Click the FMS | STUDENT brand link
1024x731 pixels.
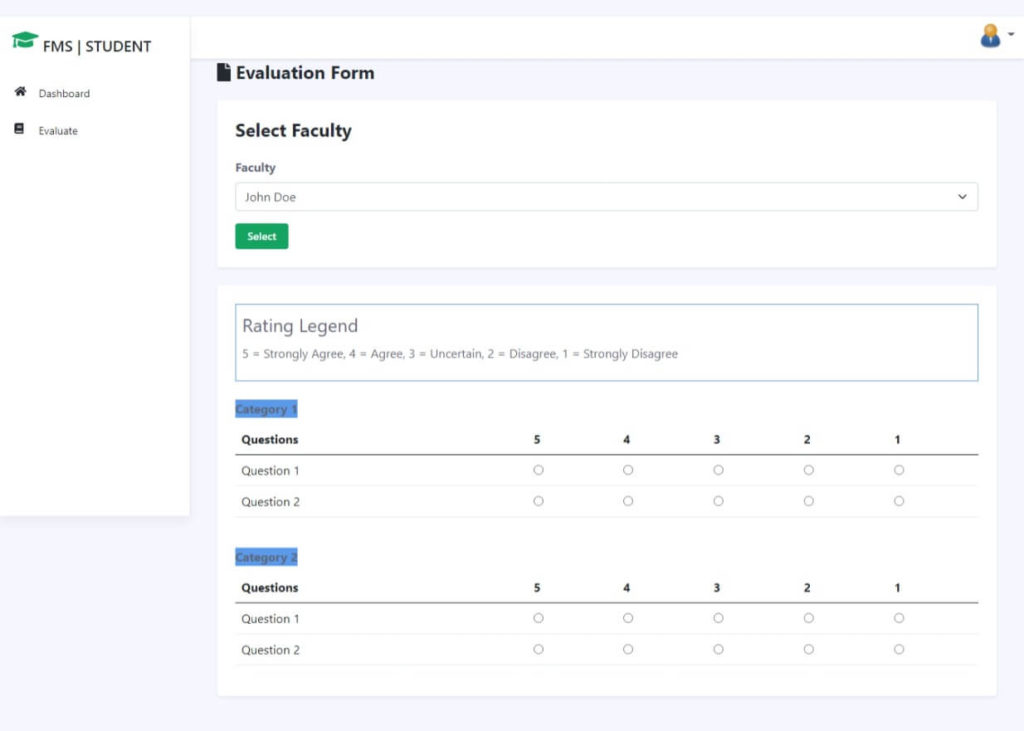[x=96, y=45]
